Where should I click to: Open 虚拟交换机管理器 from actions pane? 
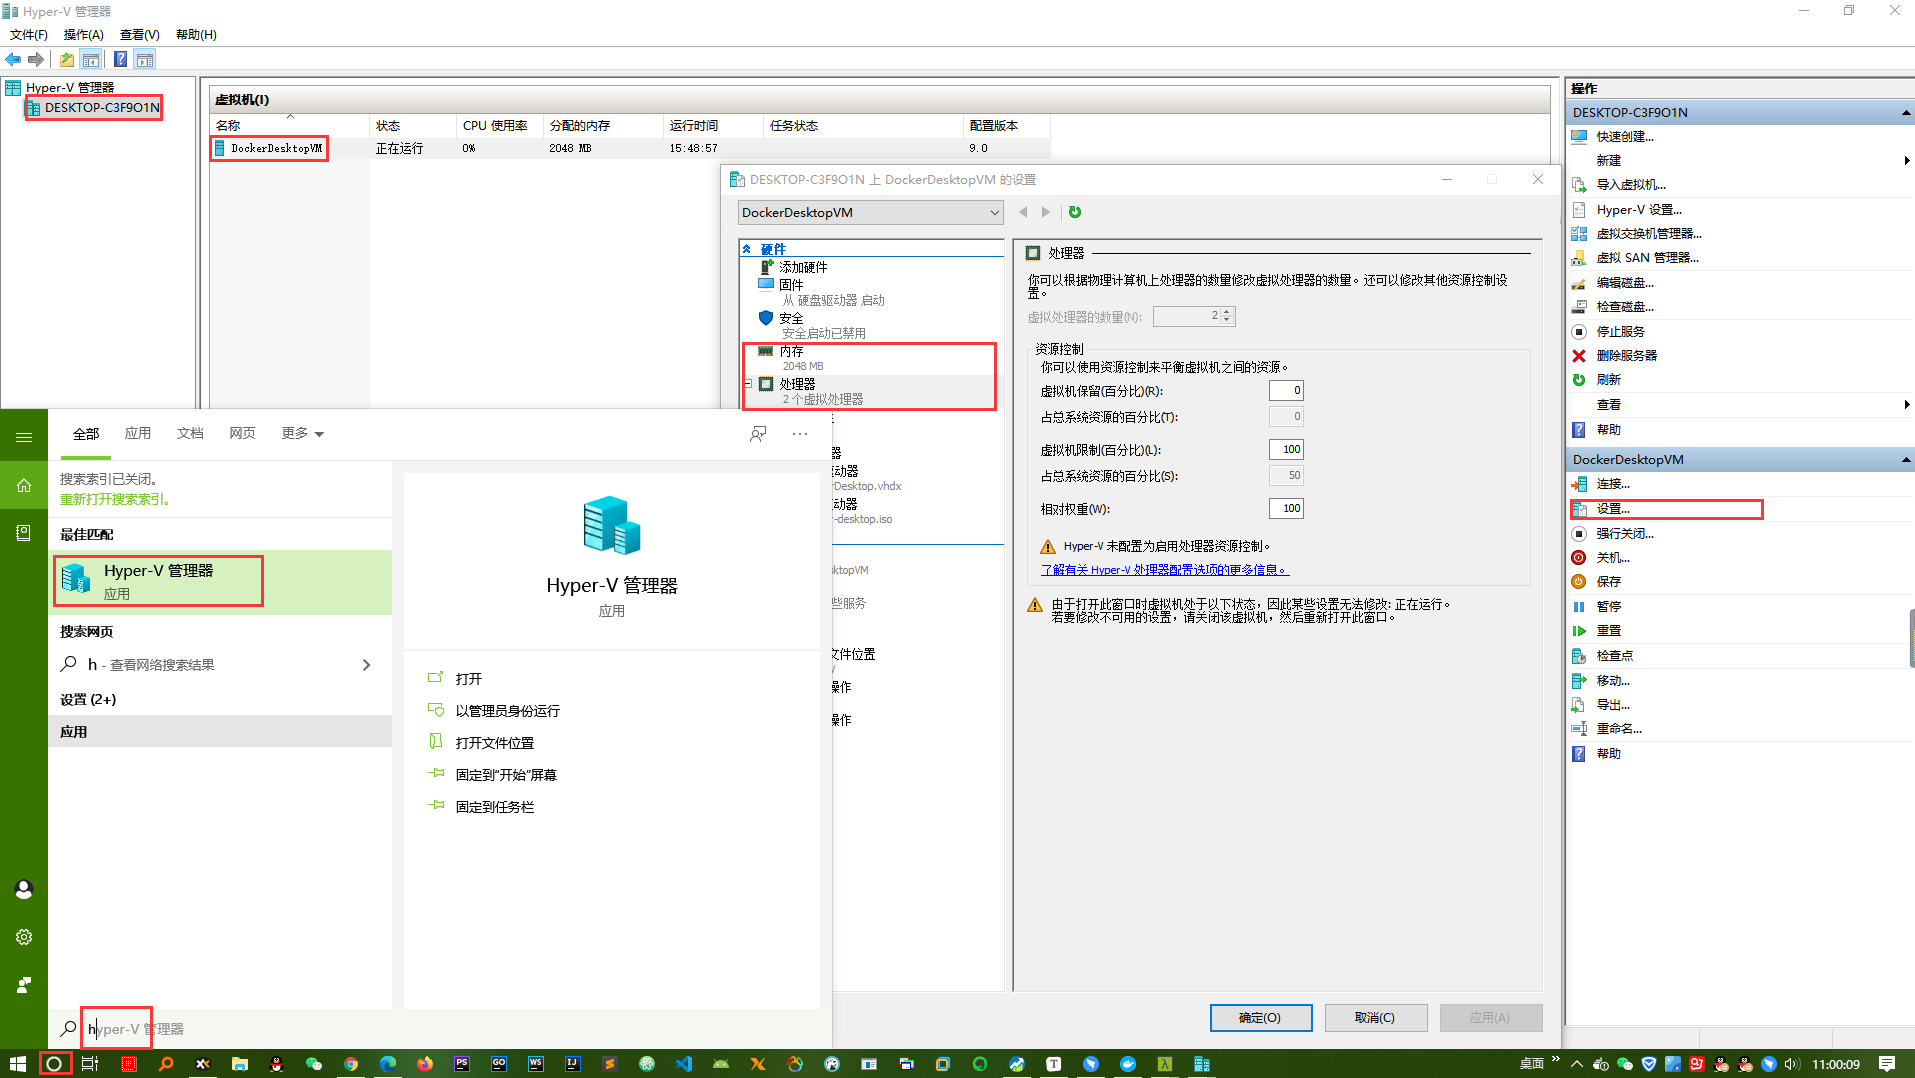click(1648, 234)
